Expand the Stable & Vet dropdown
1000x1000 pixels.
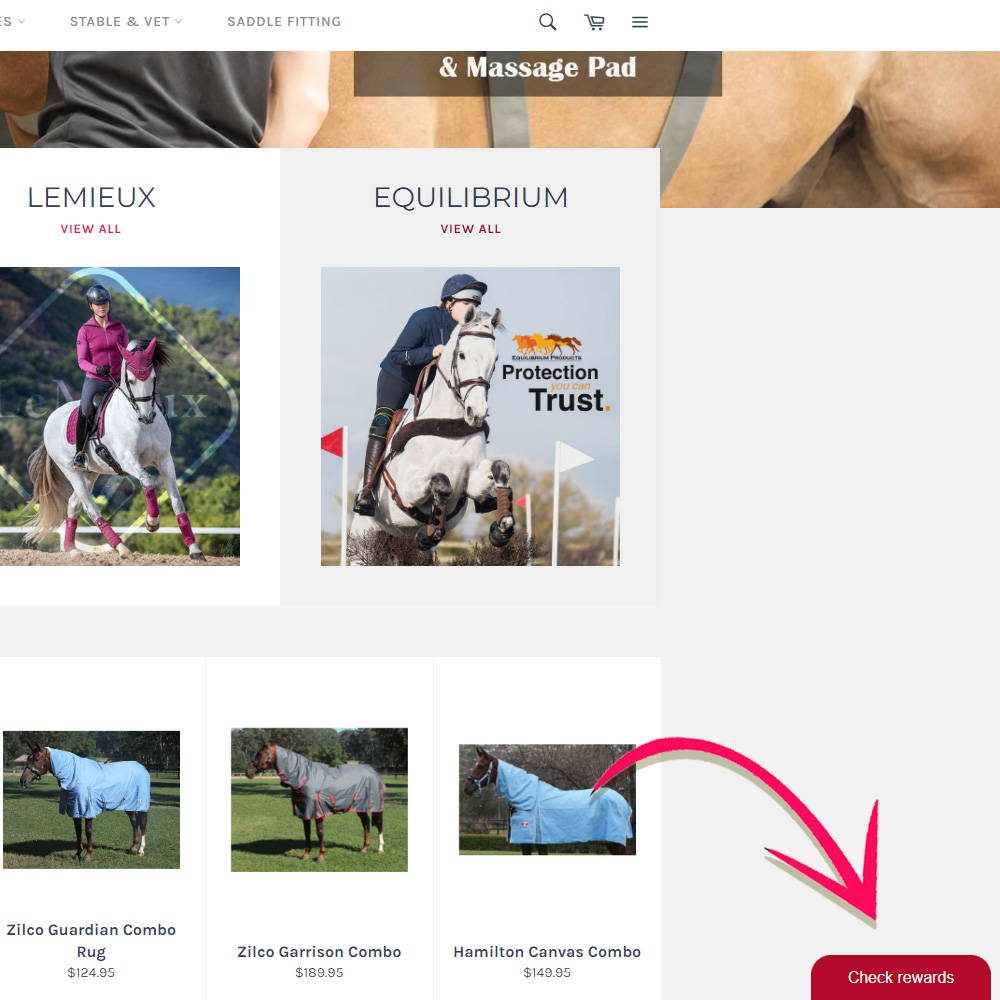[x=126, y=22]
